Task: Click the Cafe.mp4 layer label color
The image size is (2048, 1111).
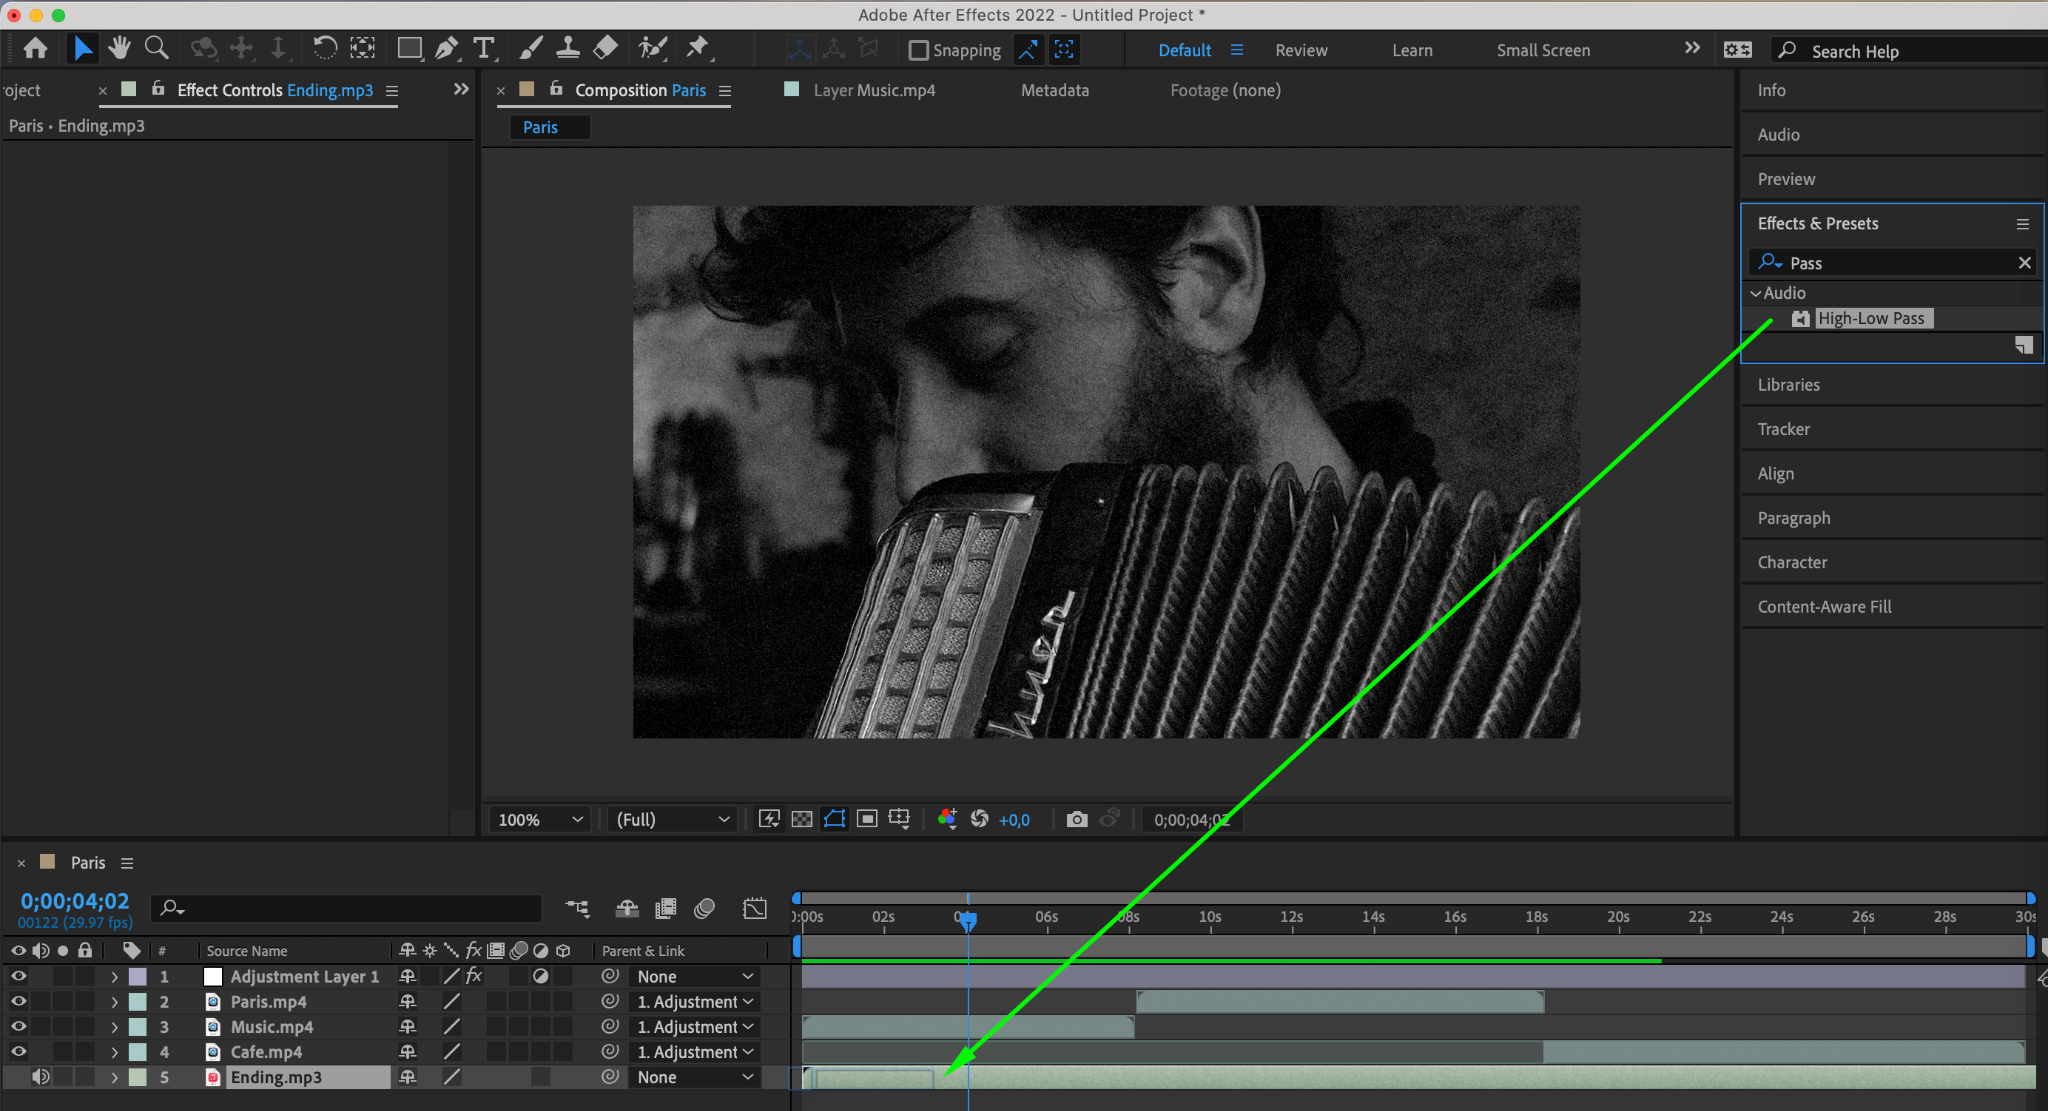Action: click(x=138, y=1052)
